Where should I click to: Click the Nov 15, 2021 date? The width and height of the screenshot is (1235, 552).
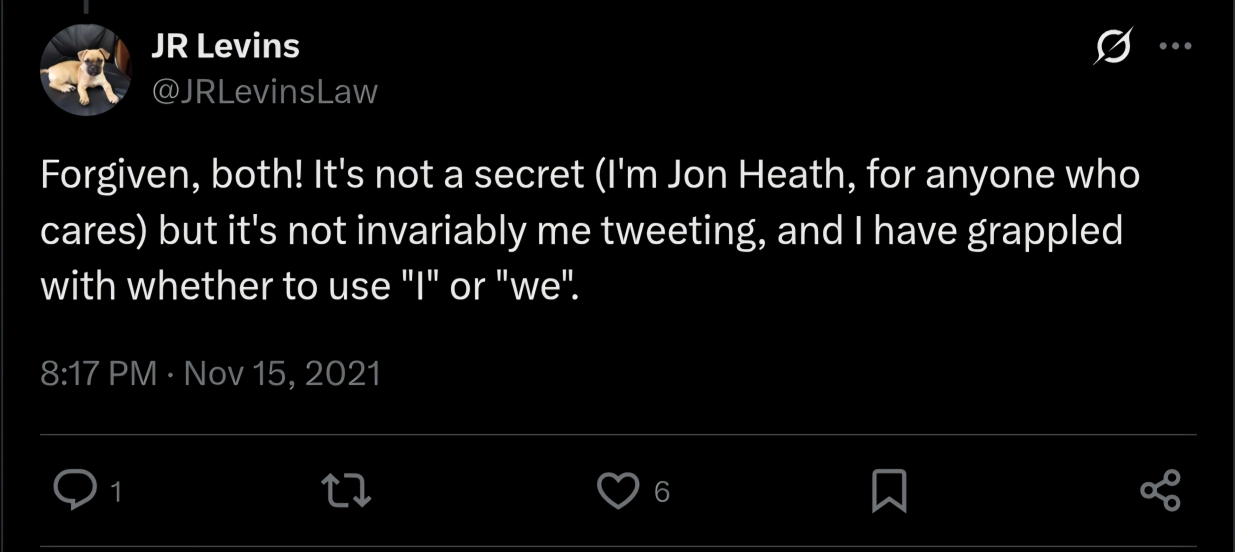pos(283,374)
